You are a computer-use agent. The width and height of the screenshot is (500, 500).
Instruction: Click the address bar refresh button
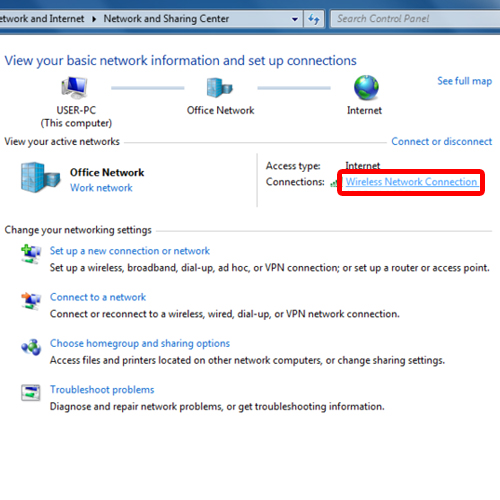click(x=314, y=19)
